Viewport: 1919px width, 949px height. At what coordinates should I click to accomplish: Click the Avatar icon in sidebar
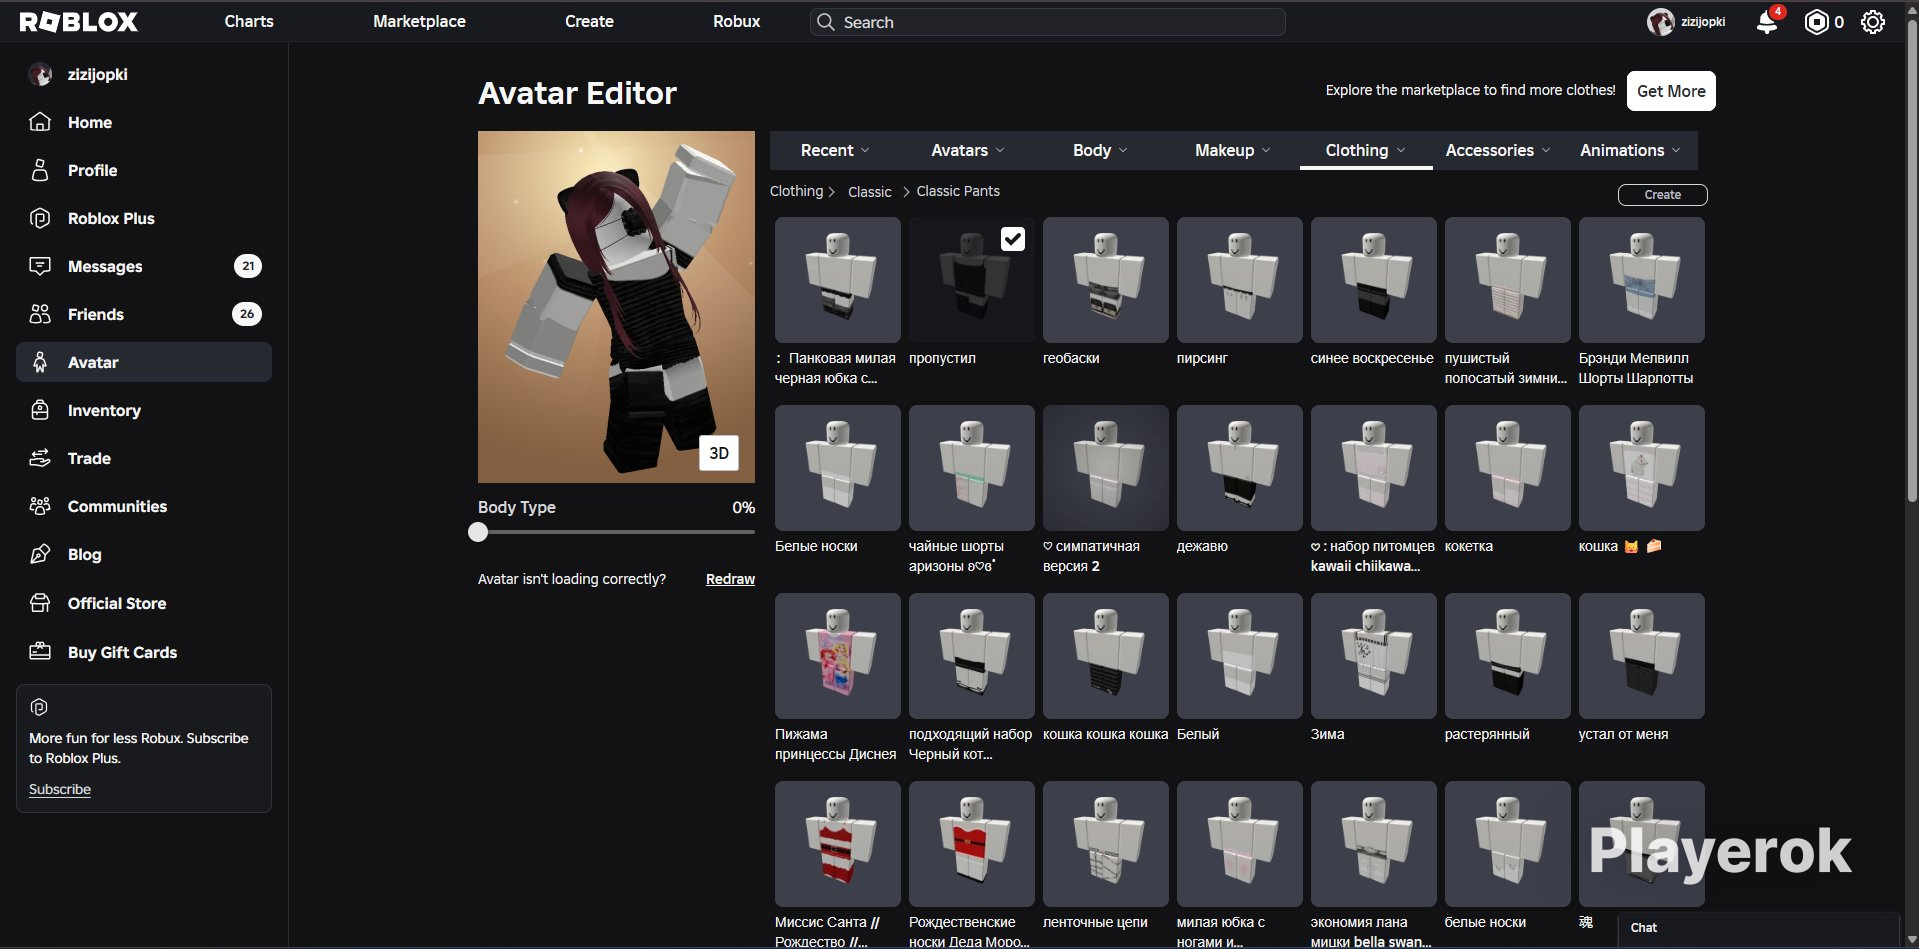point(40,362)
